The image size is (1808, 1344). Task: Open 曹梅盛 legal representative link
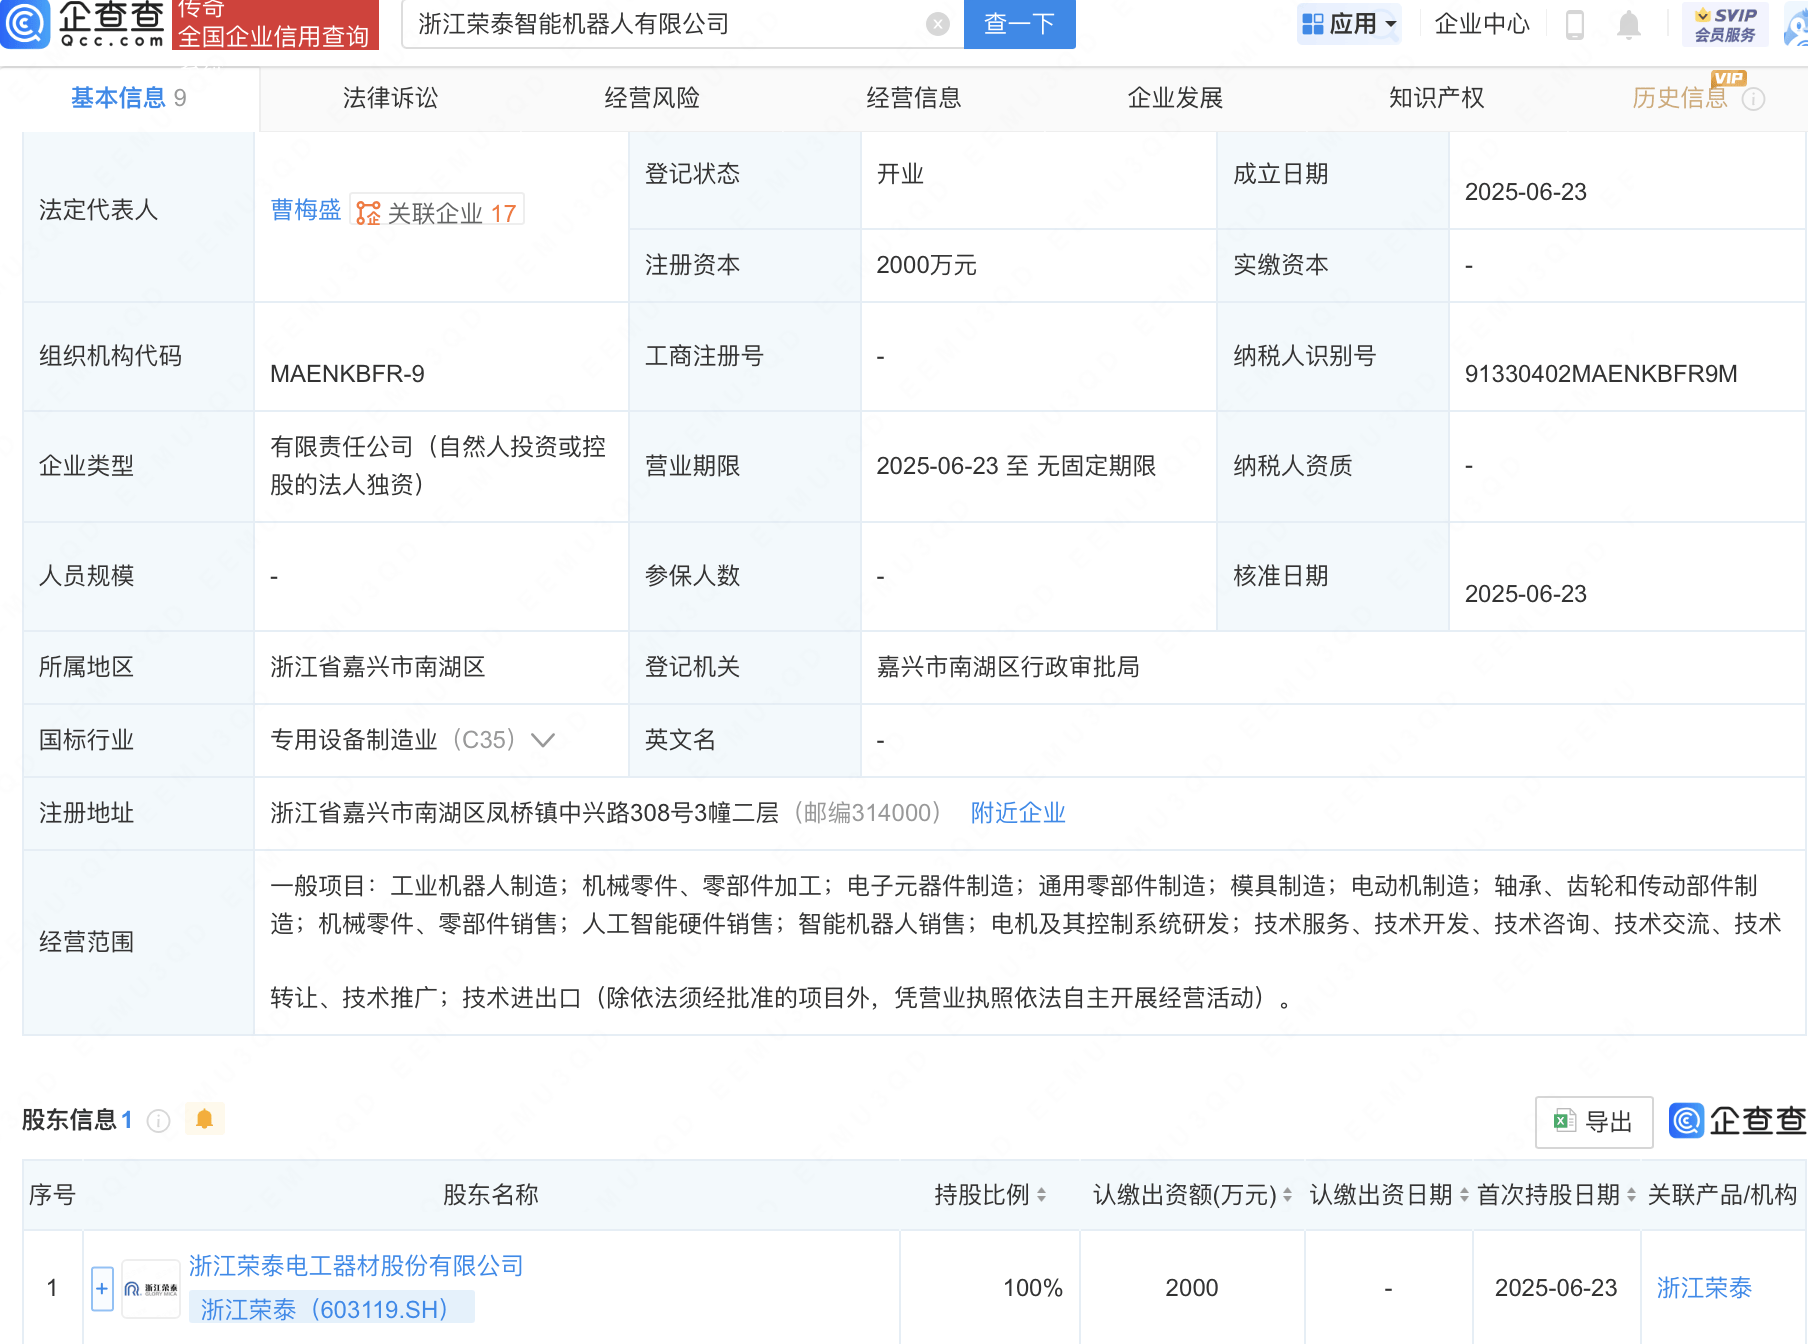click(x=305, y=210)
